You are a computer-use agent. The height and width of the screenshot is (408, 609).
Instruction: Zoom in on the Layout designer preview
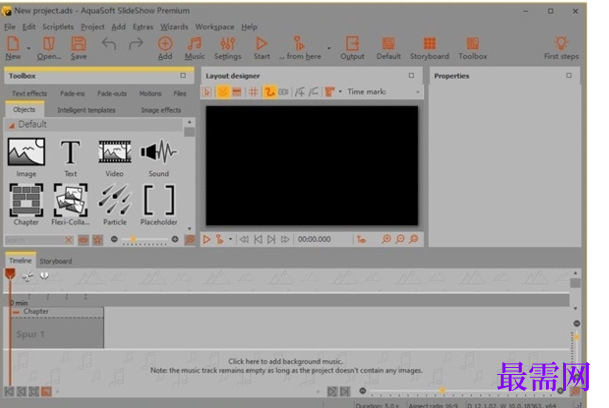click(x=386, y=239)
